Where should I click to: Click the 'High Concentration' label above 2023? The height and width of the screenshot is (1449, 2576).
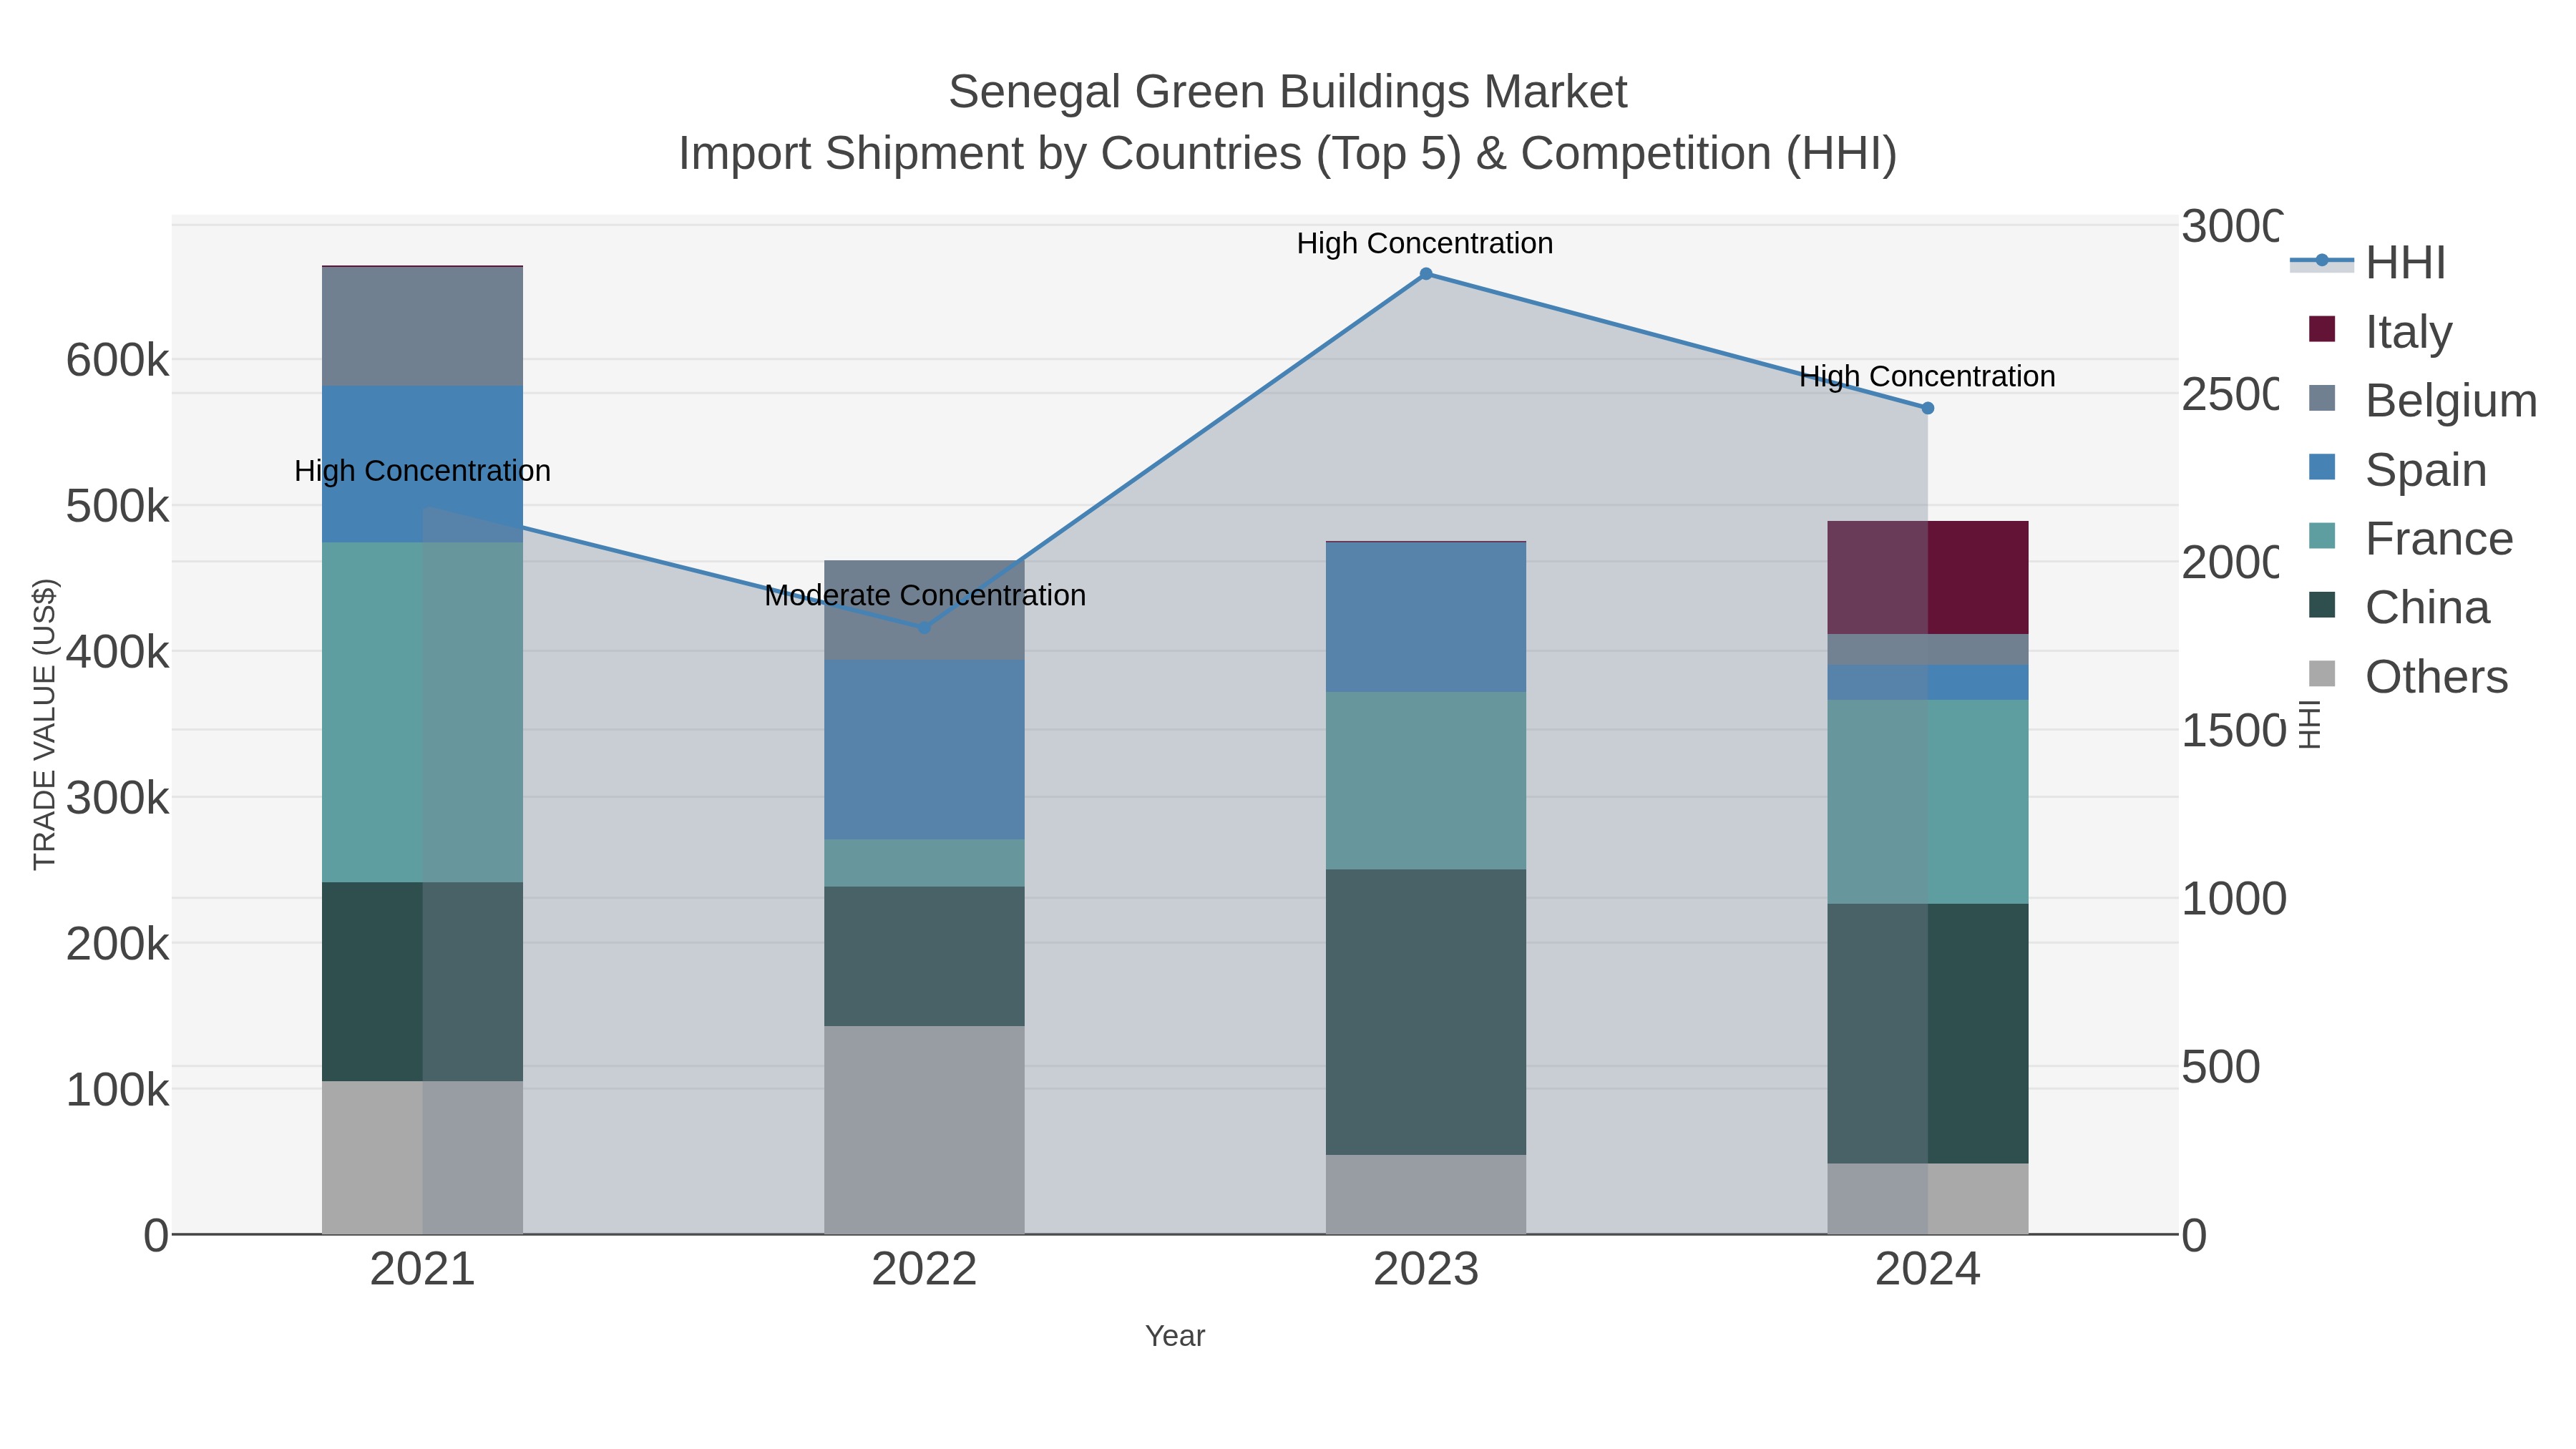[1425, 244]
